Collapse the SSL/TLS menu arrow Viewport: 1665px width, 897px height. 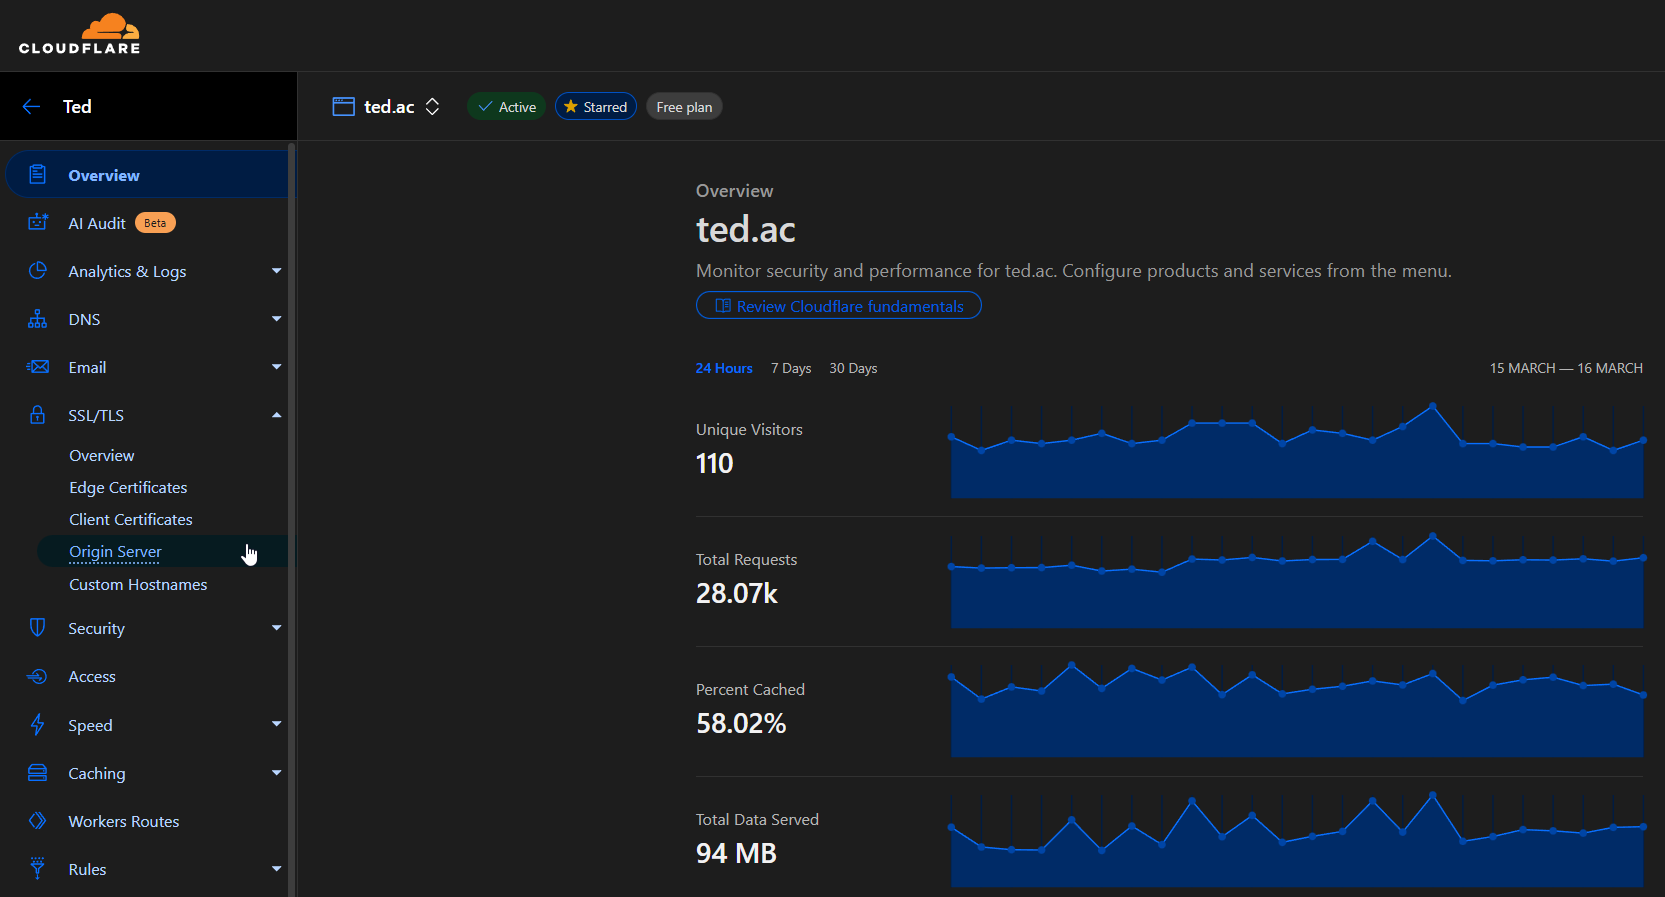(x=277, y=415)
